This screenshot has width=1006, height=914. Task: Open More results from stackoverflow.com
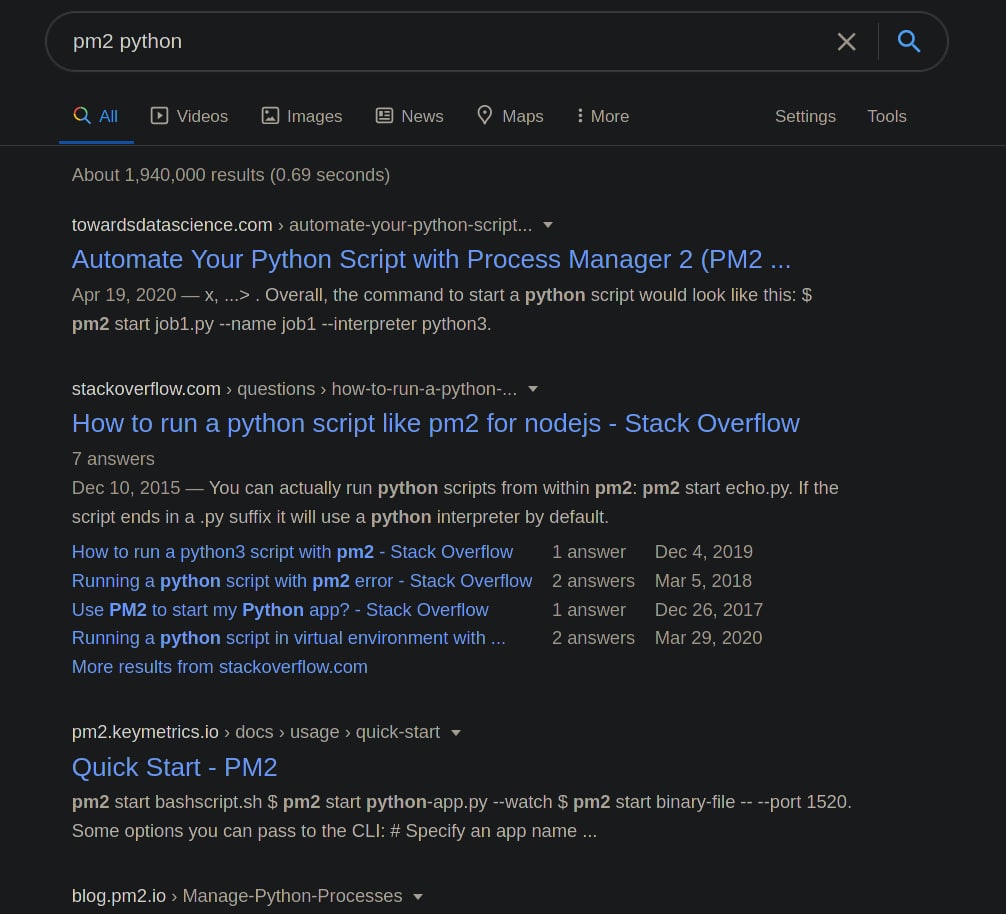click(x=219, y=666)
